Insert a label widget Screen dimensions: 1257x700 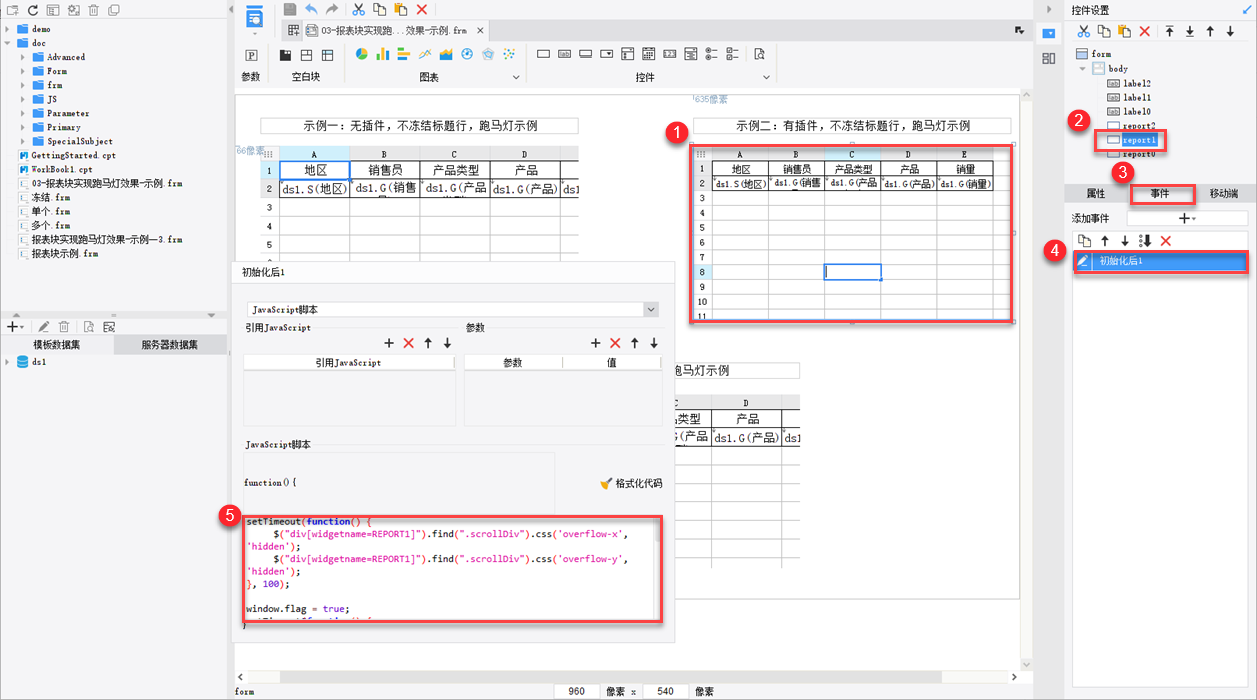pos(564,54)
